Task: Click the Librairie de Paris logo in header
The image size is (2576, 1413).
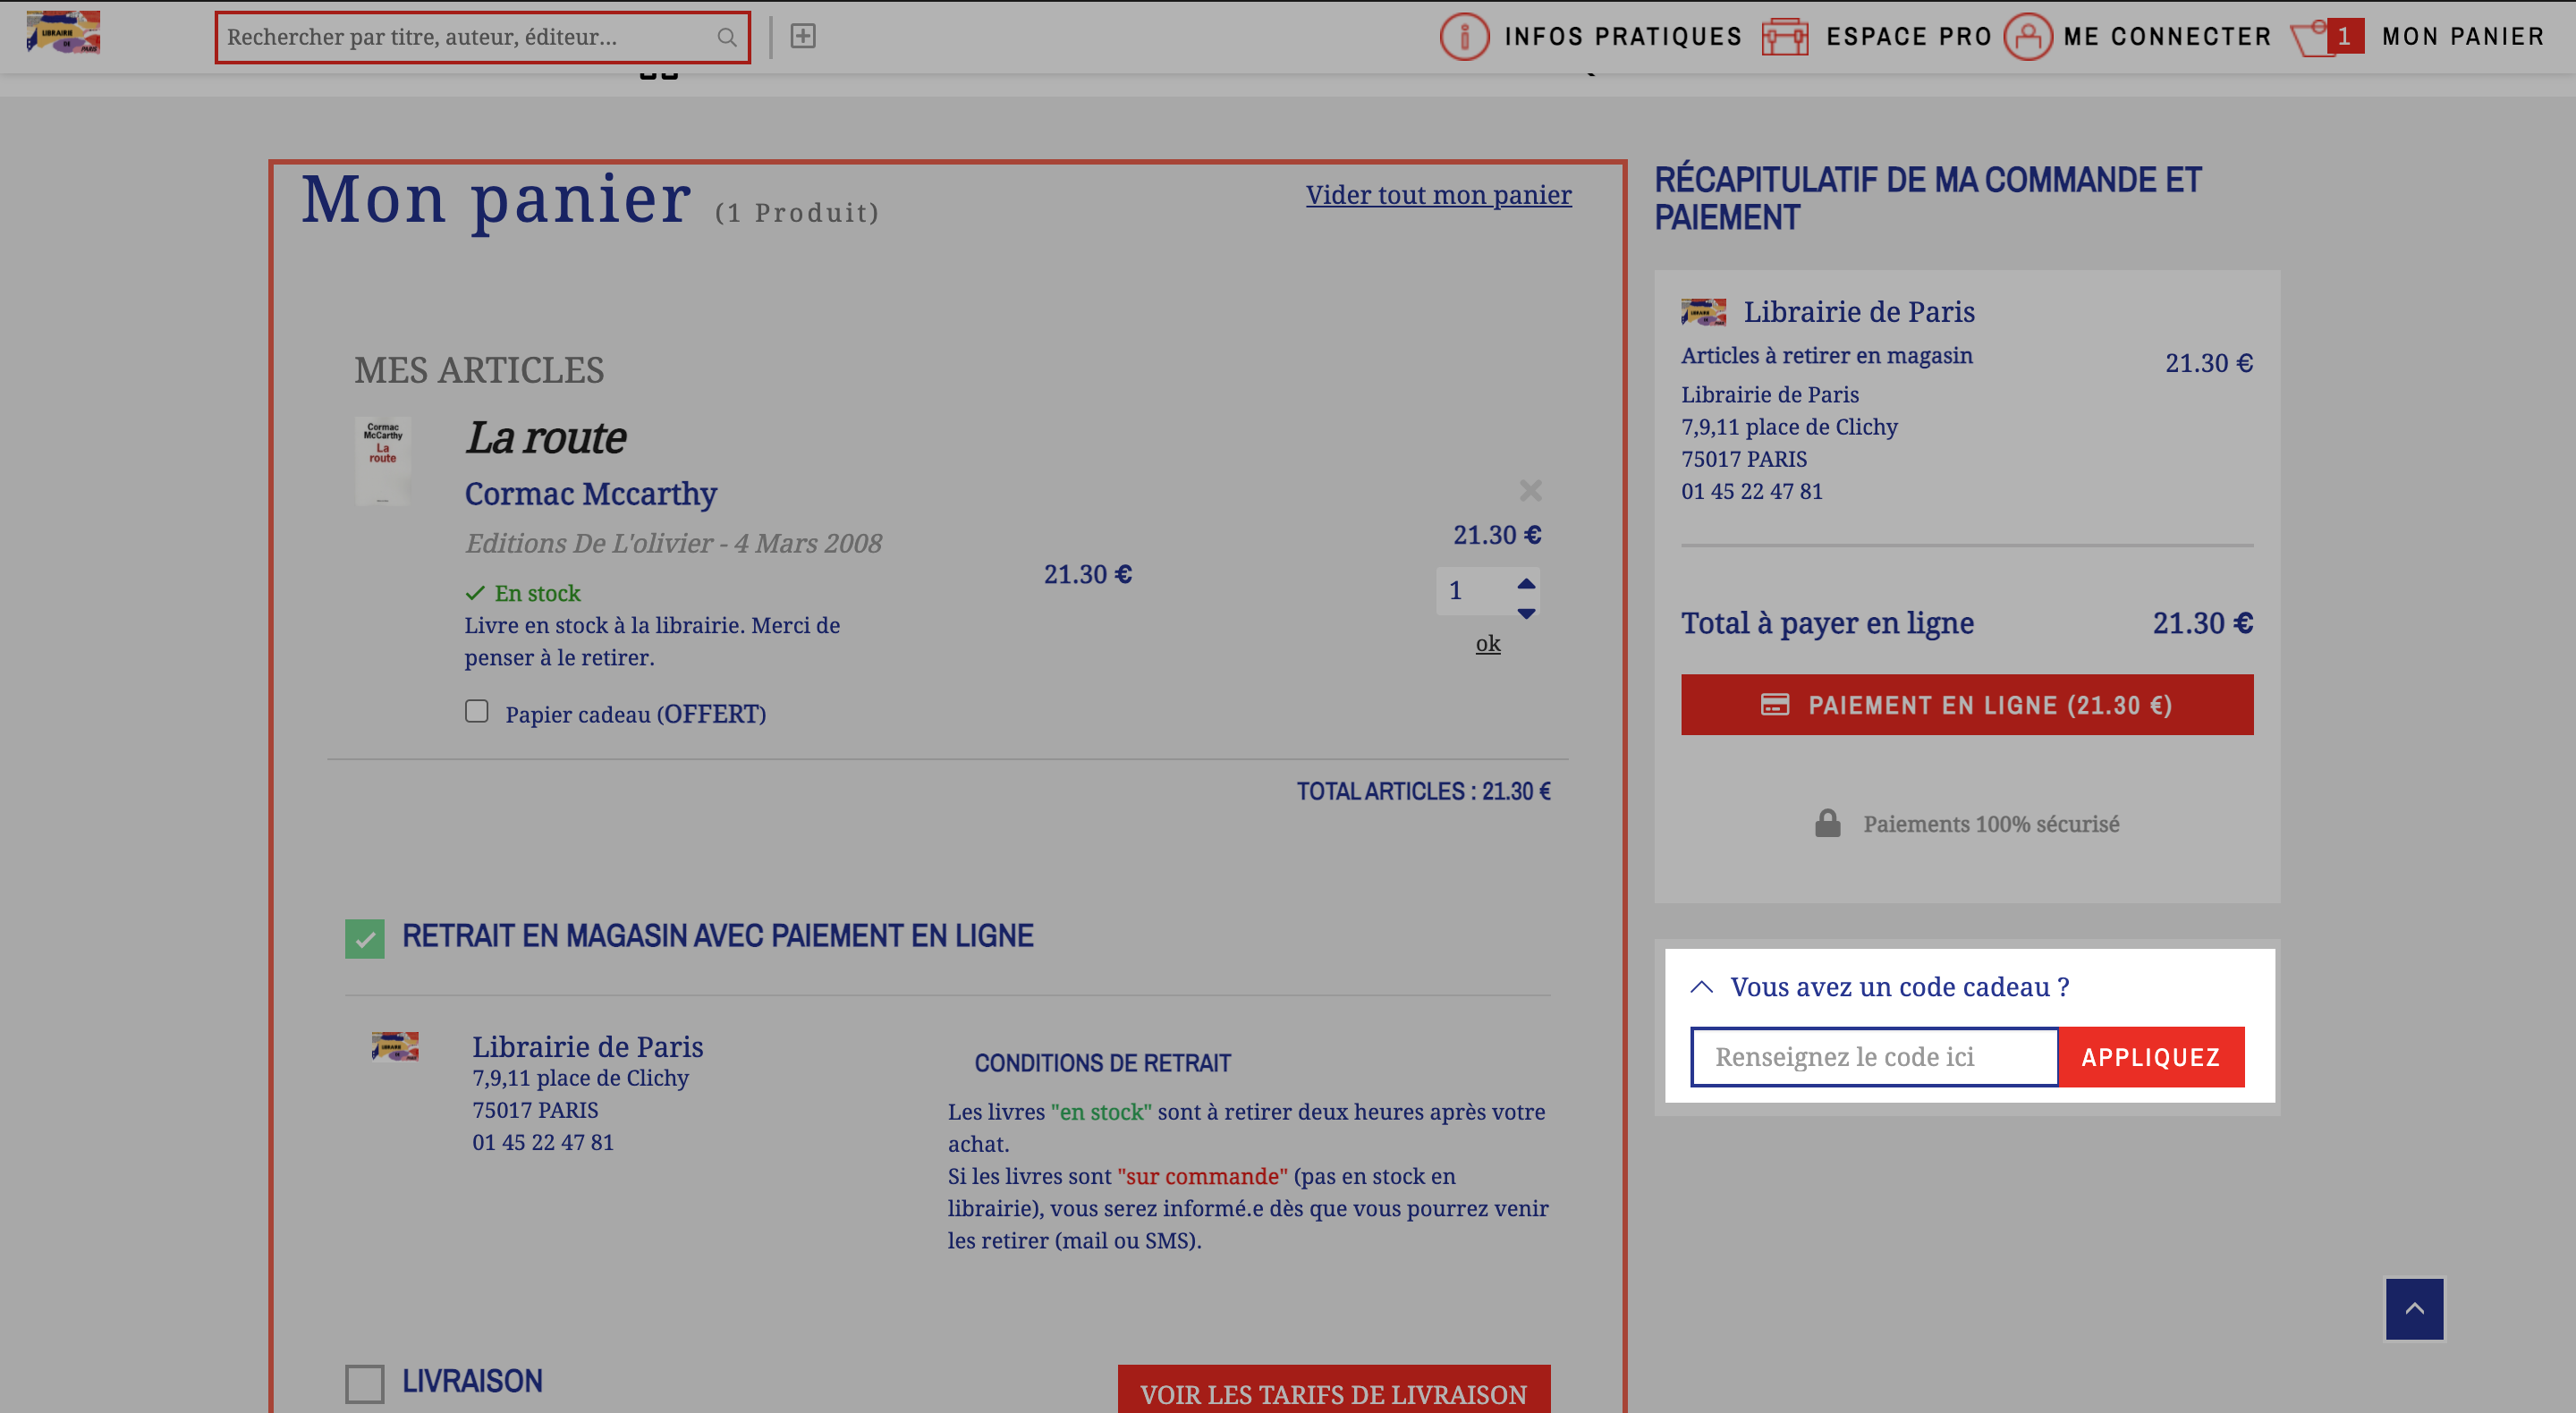Action: (x=63, y=32)
